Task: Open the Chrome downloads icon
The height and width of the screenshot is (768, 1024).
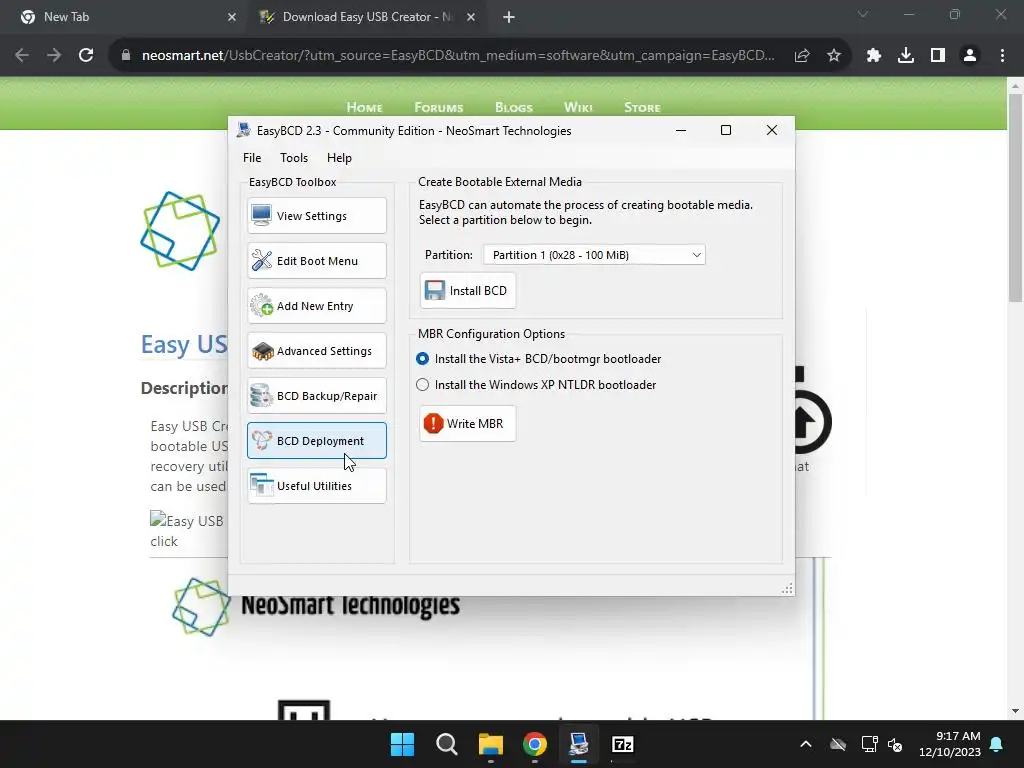Action: pyautogui.click(x=906, y=56)
